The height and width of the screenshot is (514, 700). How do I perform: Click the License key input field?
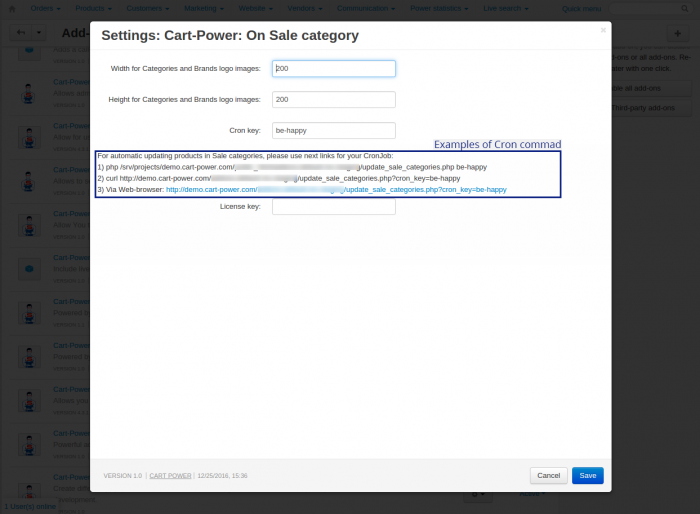333,206
